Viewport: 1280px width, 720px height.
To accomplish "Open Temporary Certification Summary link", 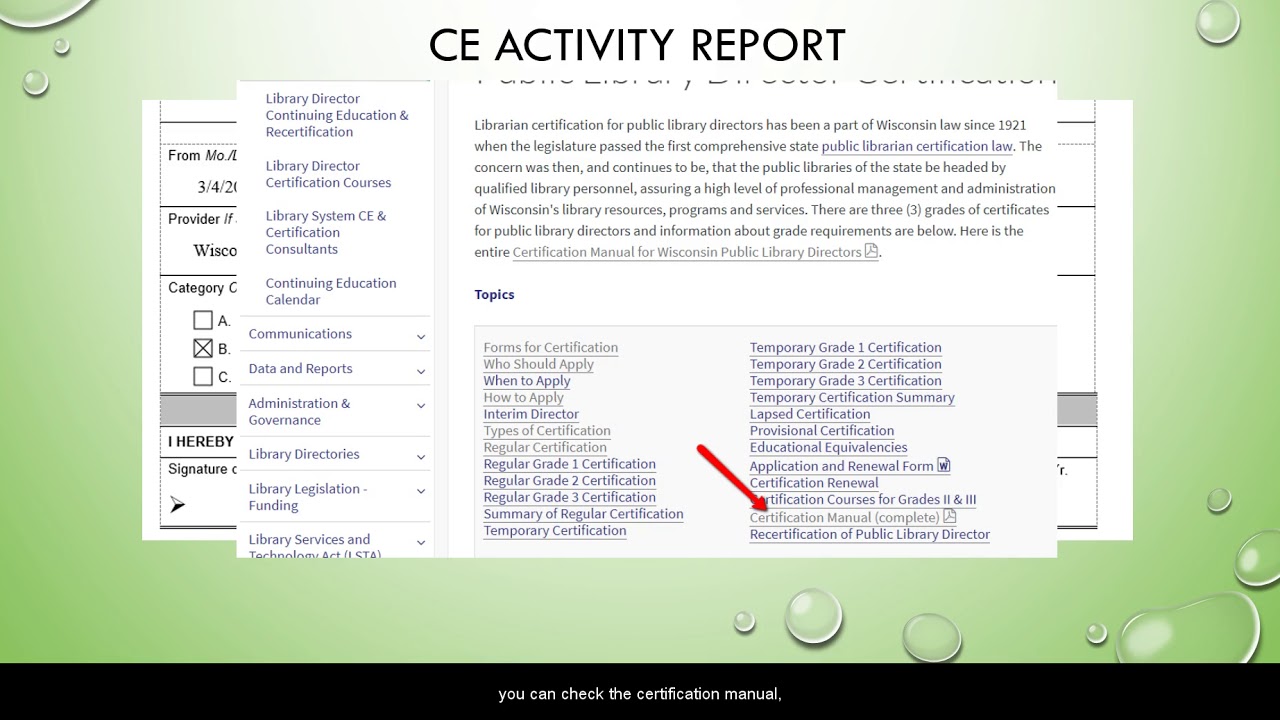I will [852, 397].
